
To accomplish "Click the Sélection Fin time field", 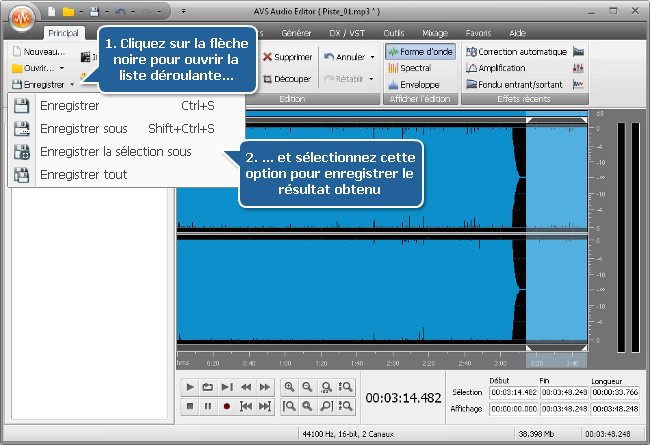I will pos(564,392).
